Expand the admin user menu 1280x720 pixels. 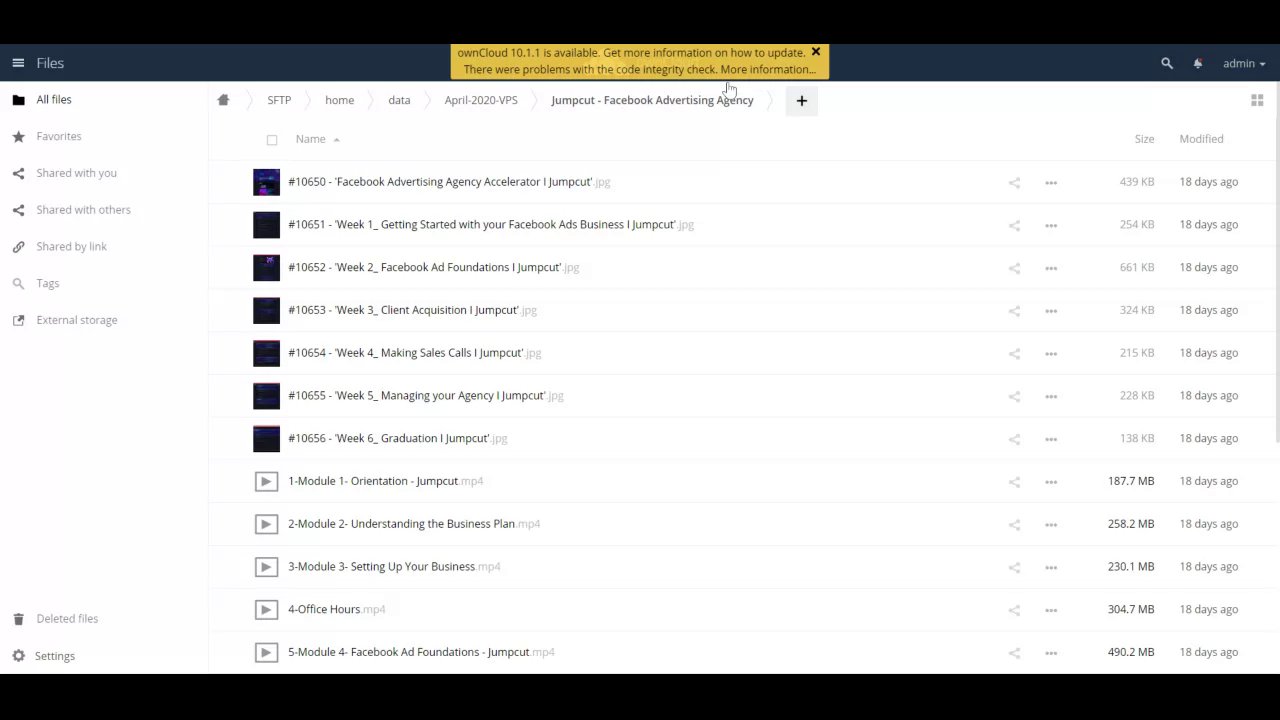[1243, 63]
